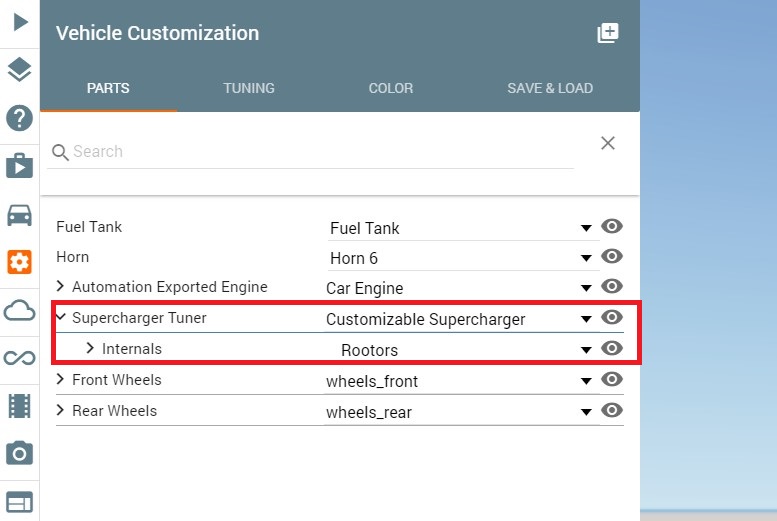Screen dimensions: 777x521
Task: Open the Customizable Supercharger dropdown
Action: 461,319
